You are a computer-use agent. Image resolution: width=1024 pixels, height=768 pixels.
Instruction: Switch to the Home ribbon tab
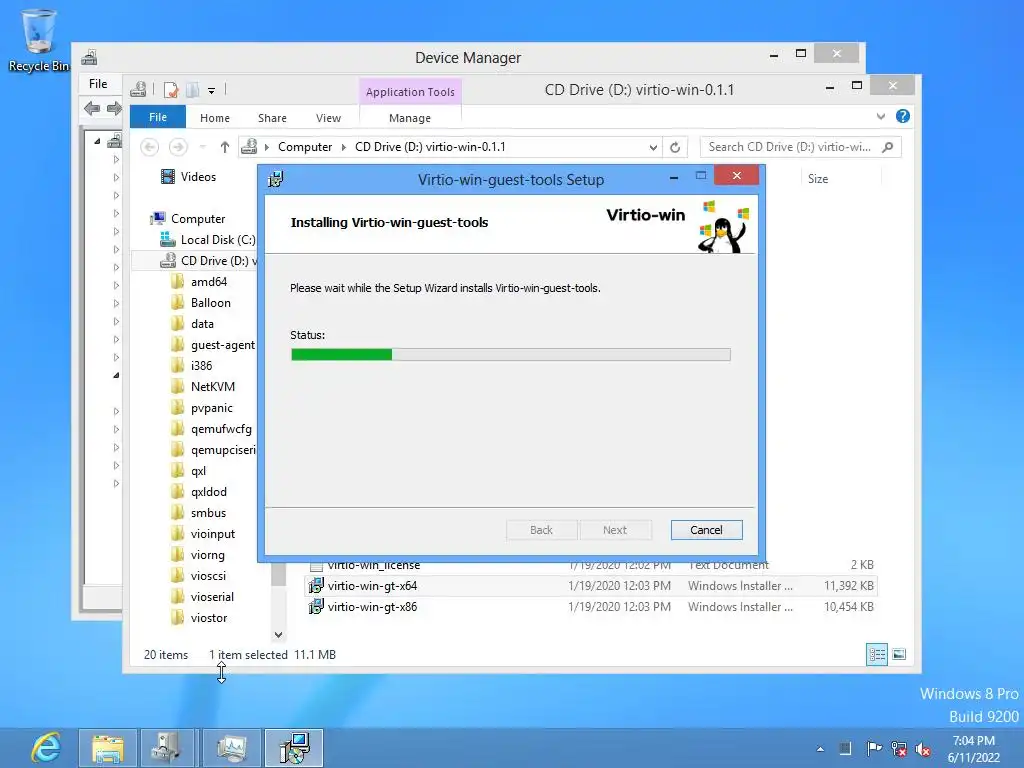click(215, 118)
